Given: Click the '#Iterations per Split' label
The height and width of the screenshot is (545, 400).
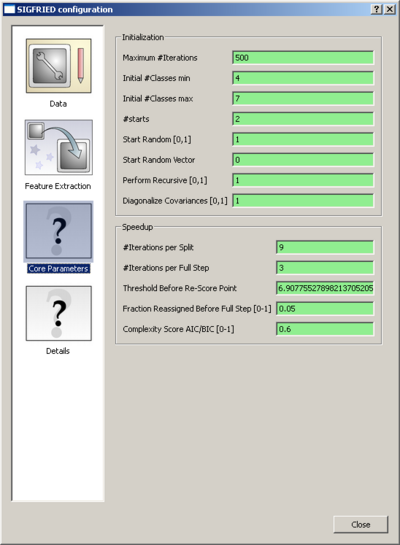Looking at the screenshot, I should [x=158, y=247].
